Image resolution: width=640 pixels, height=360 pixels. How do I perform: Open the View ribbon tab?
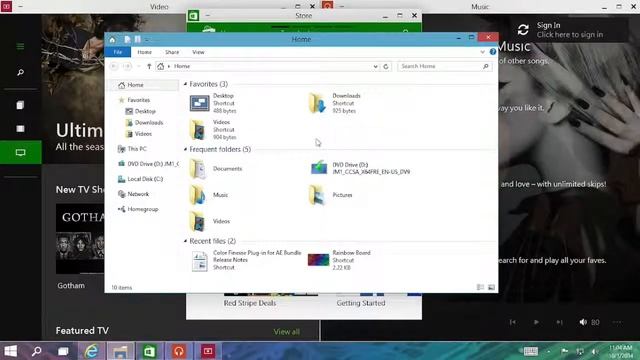click(x=198, y=52)
